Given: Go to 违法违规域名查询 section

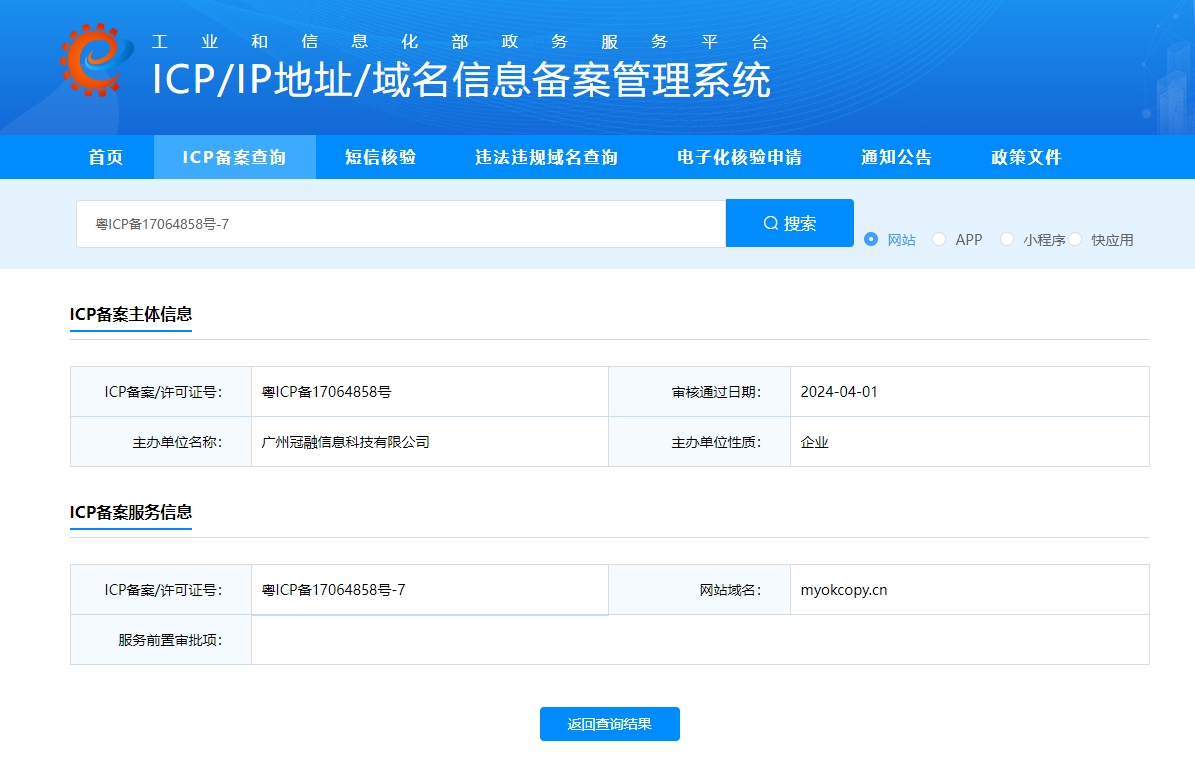Looking at the screenshot, I should 546,156.
